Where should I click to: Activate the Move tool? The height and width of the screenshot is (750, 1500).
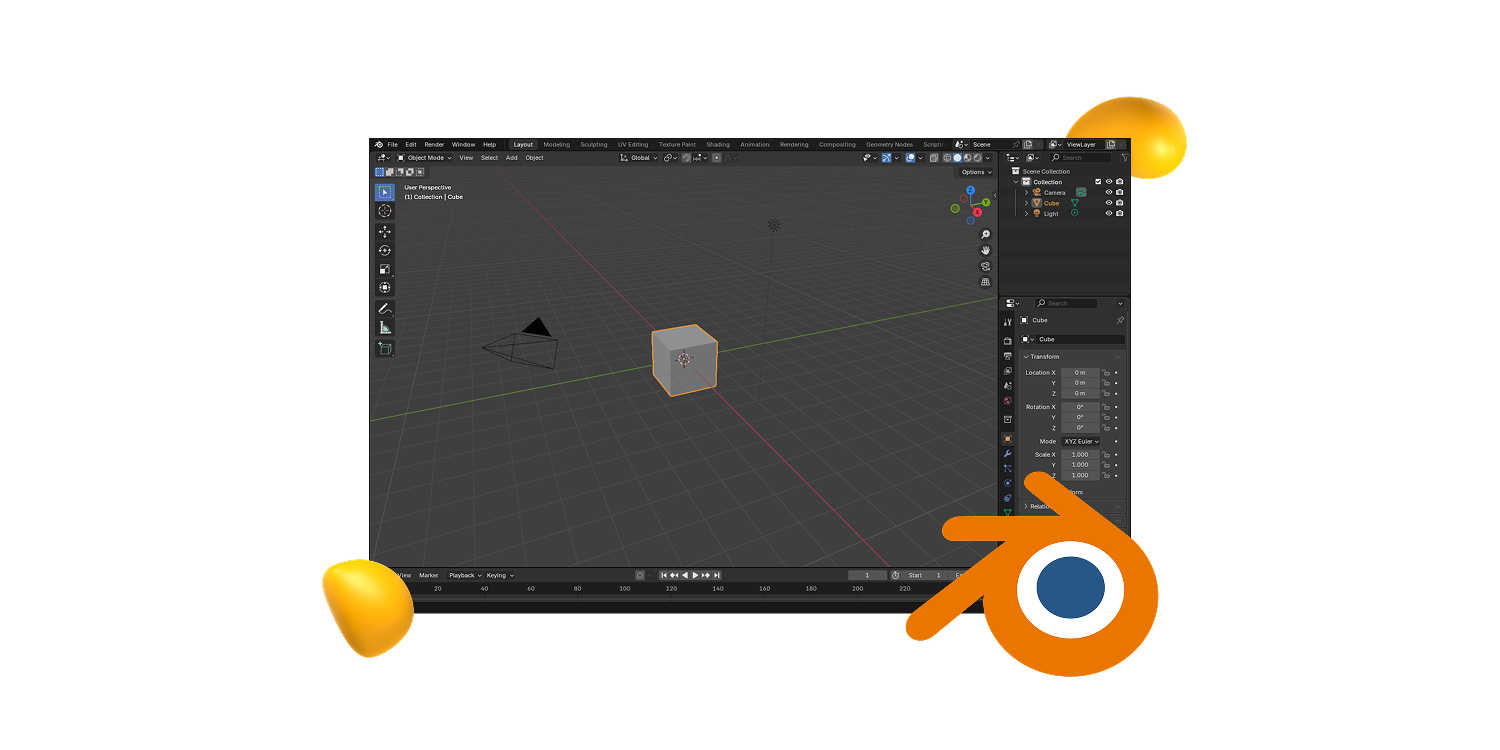click(x=385, y=231)
